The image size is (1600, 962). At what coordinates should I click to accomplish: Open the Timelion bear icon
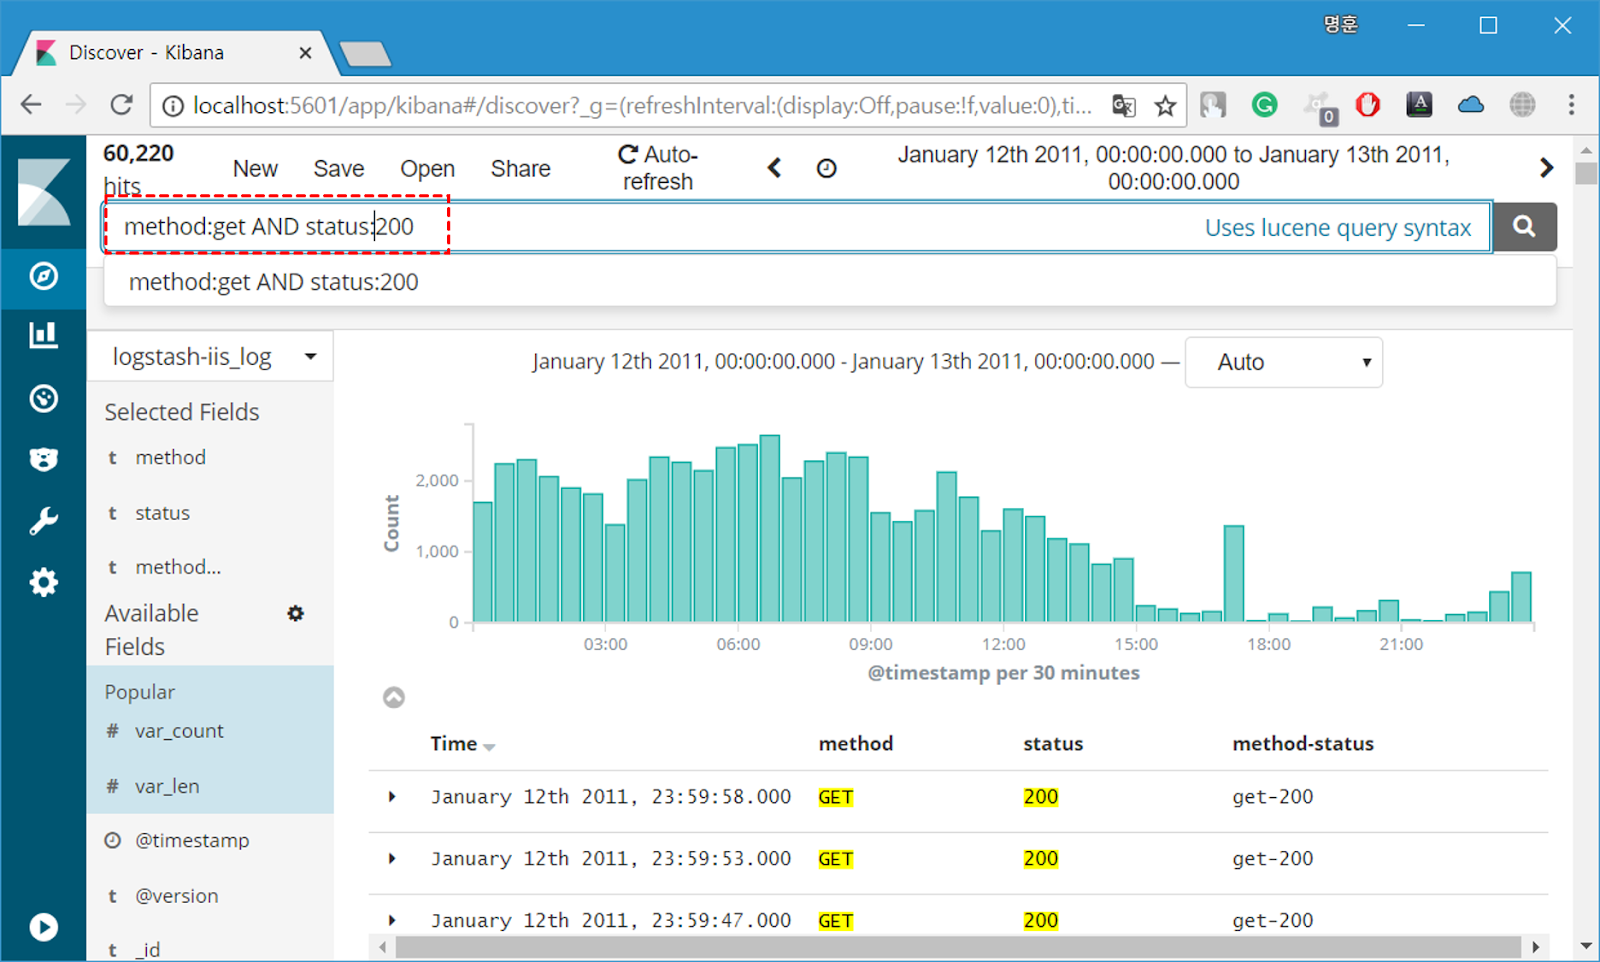[x=43, y=459]
